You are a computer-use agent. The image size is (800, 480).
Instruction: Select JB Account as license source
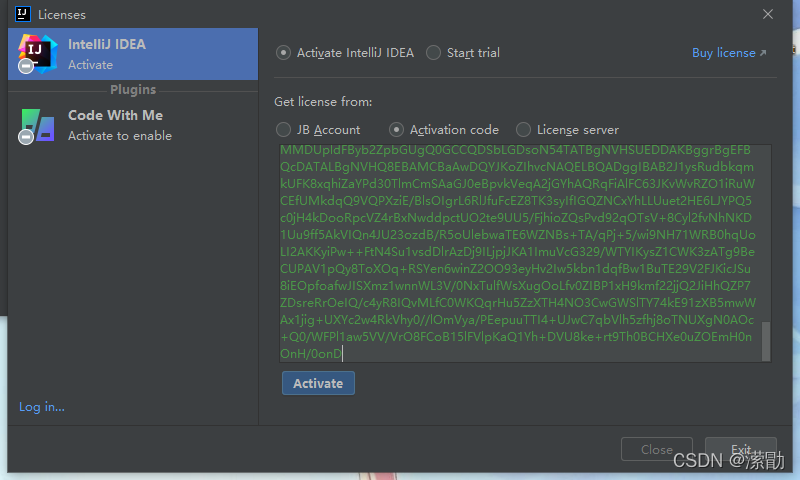point(283,130)
